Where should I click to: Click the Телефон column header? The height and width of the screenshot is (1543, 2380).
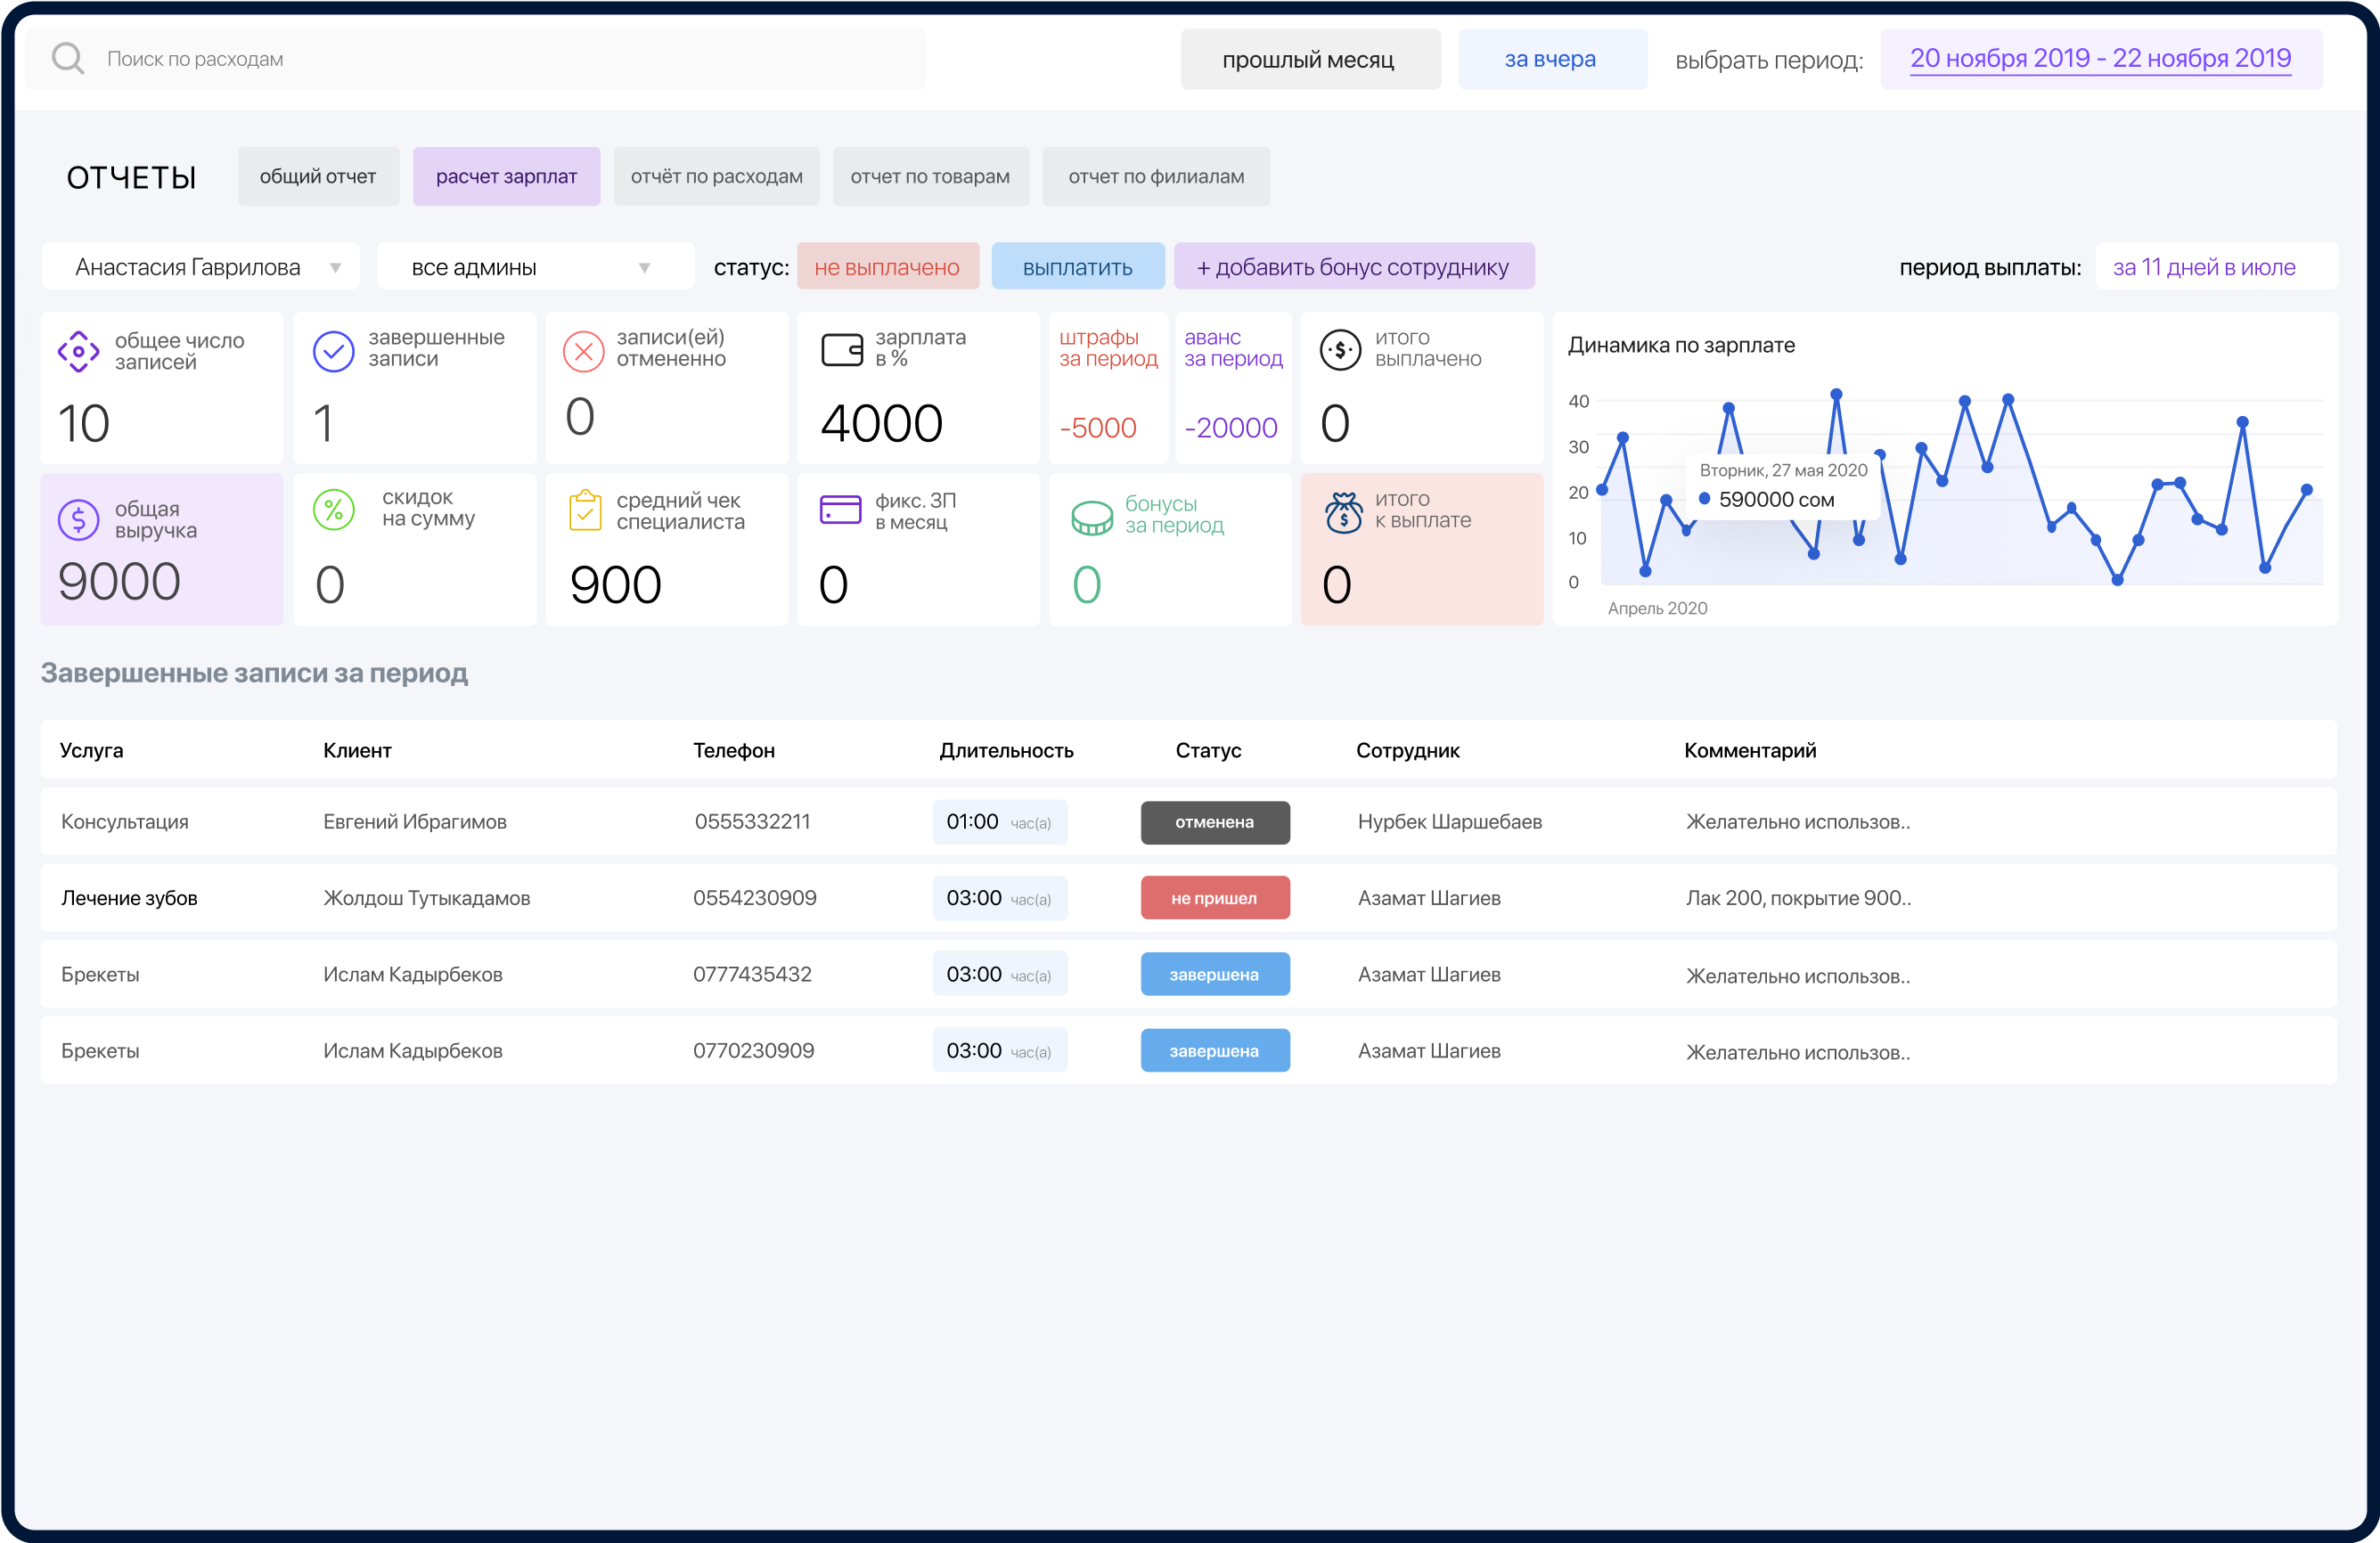click(733, 750)
